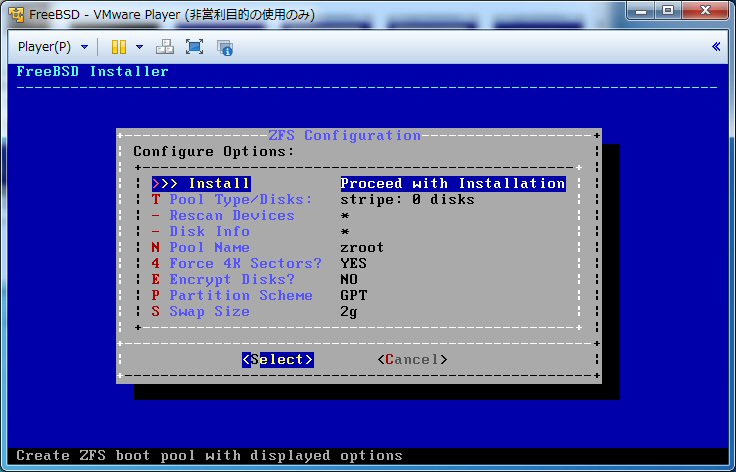The height and width of the screenshot is (472, 736).
Task: Open the Player(P) menu
Action: coord(53,47)
